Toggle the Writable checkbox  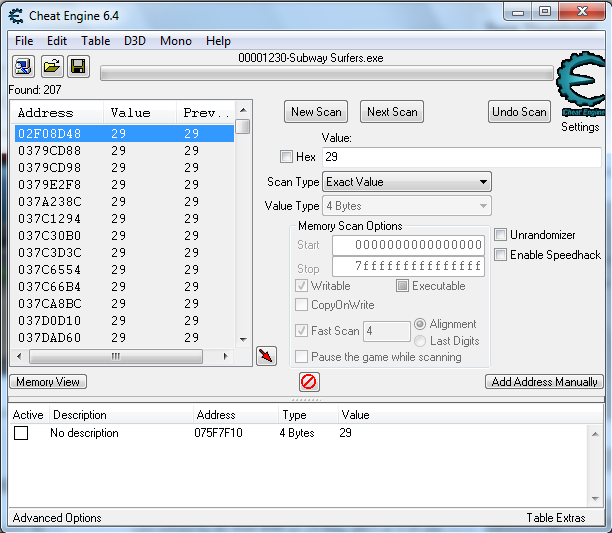[301, 286]
